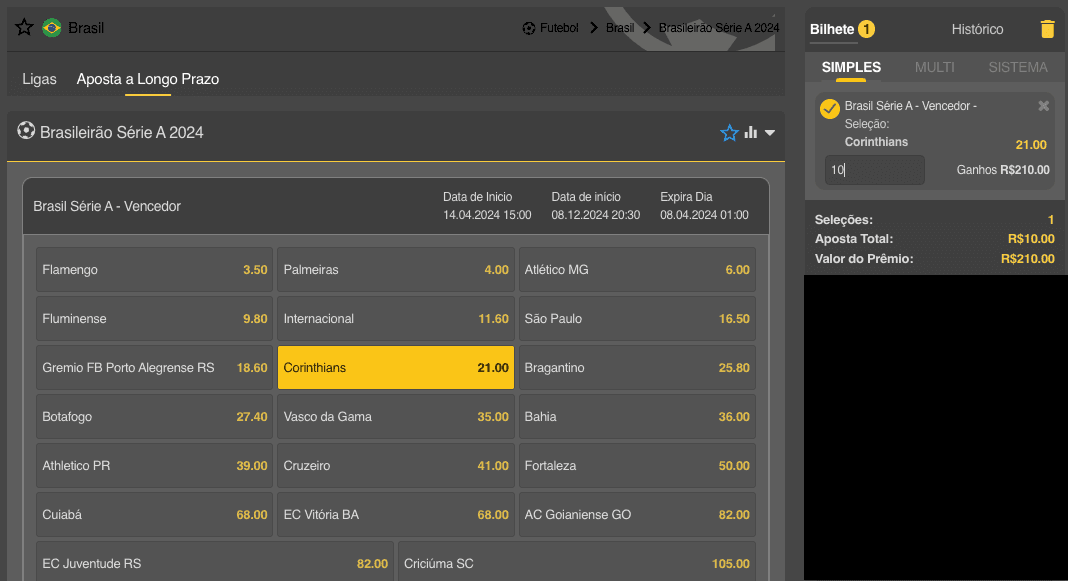Click the 08.12.2024 20:30 date
Viewport: 1068px width, 581px height.
point(595,215)
